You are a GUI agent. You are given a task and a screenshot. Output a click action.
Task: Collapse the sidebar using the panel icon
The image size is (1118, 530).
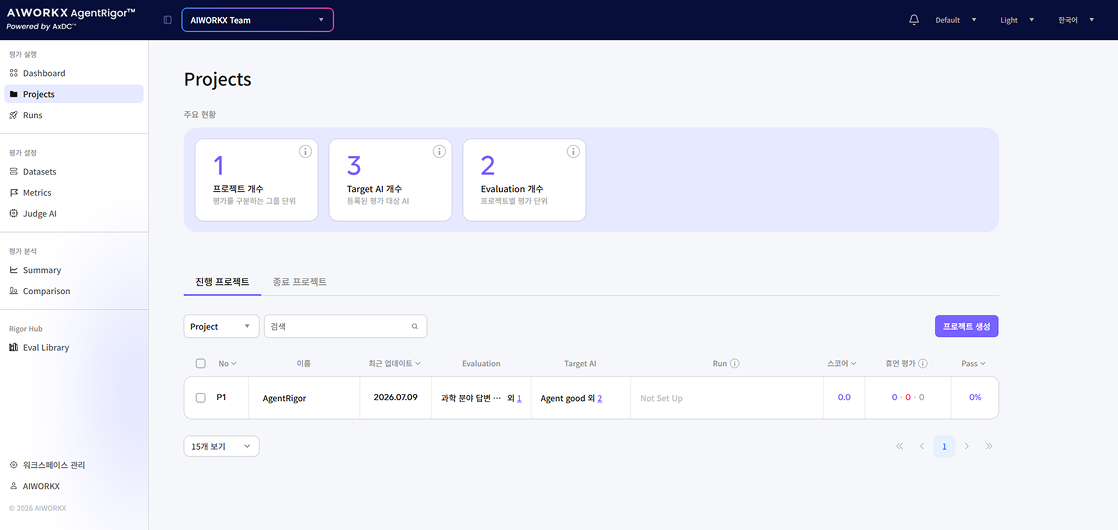pyautogui.click(x=168, y=20)
